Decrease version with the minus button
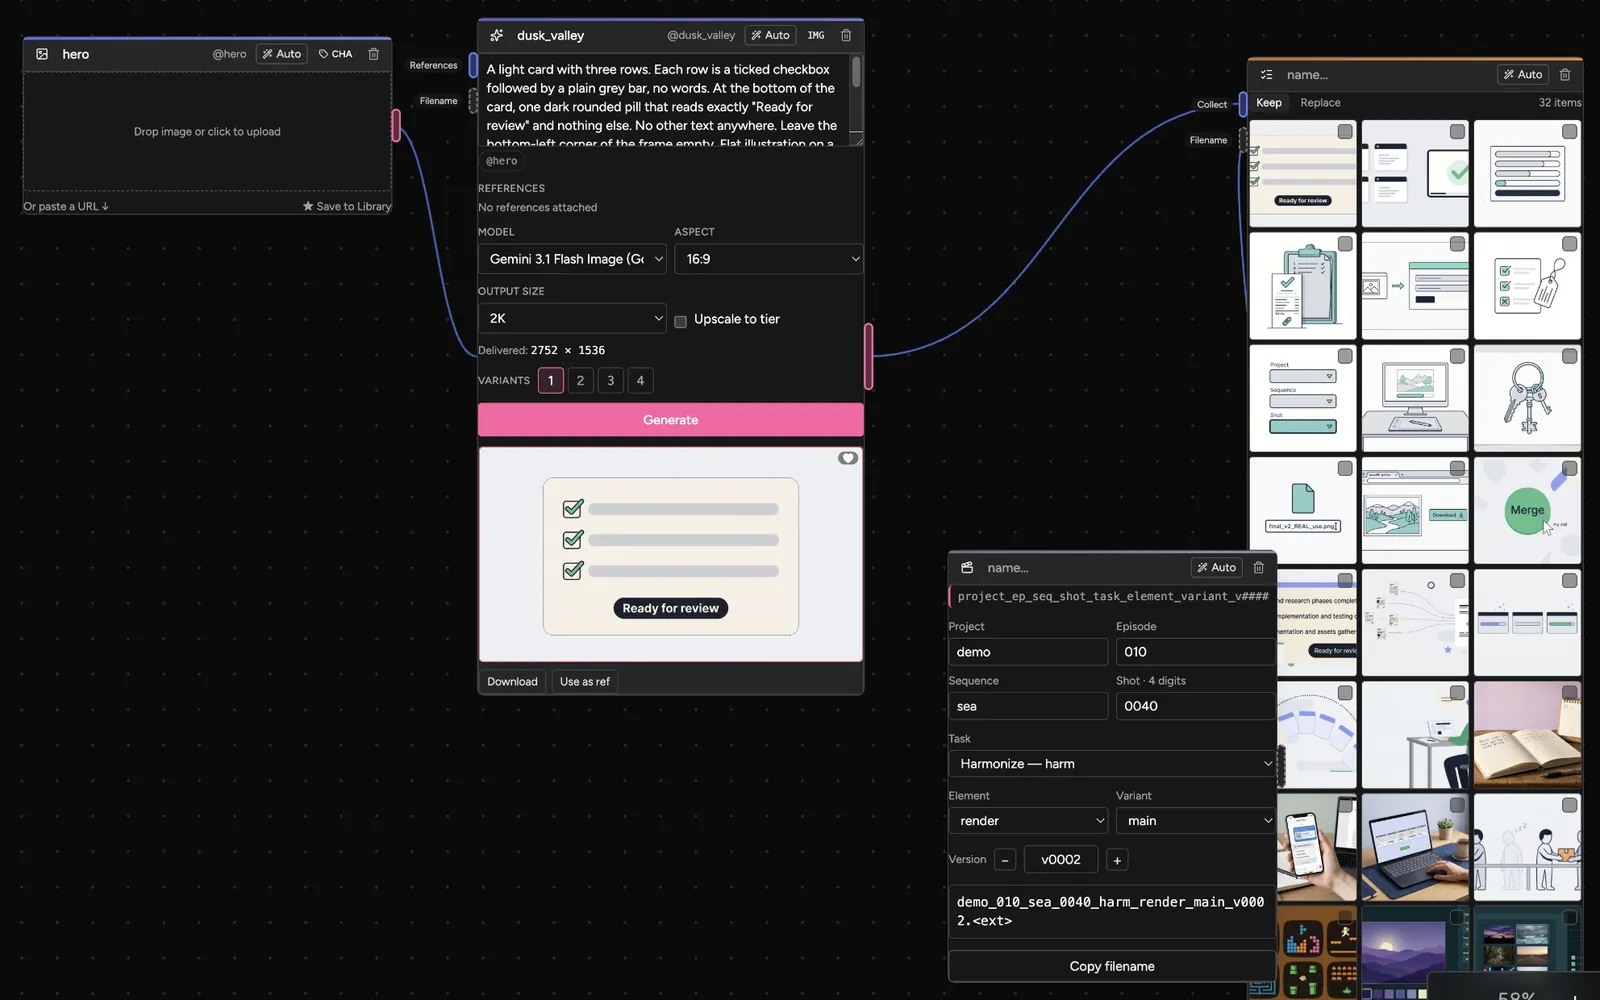This screenshot has height=1000, width=1600. pos(1005,860)
